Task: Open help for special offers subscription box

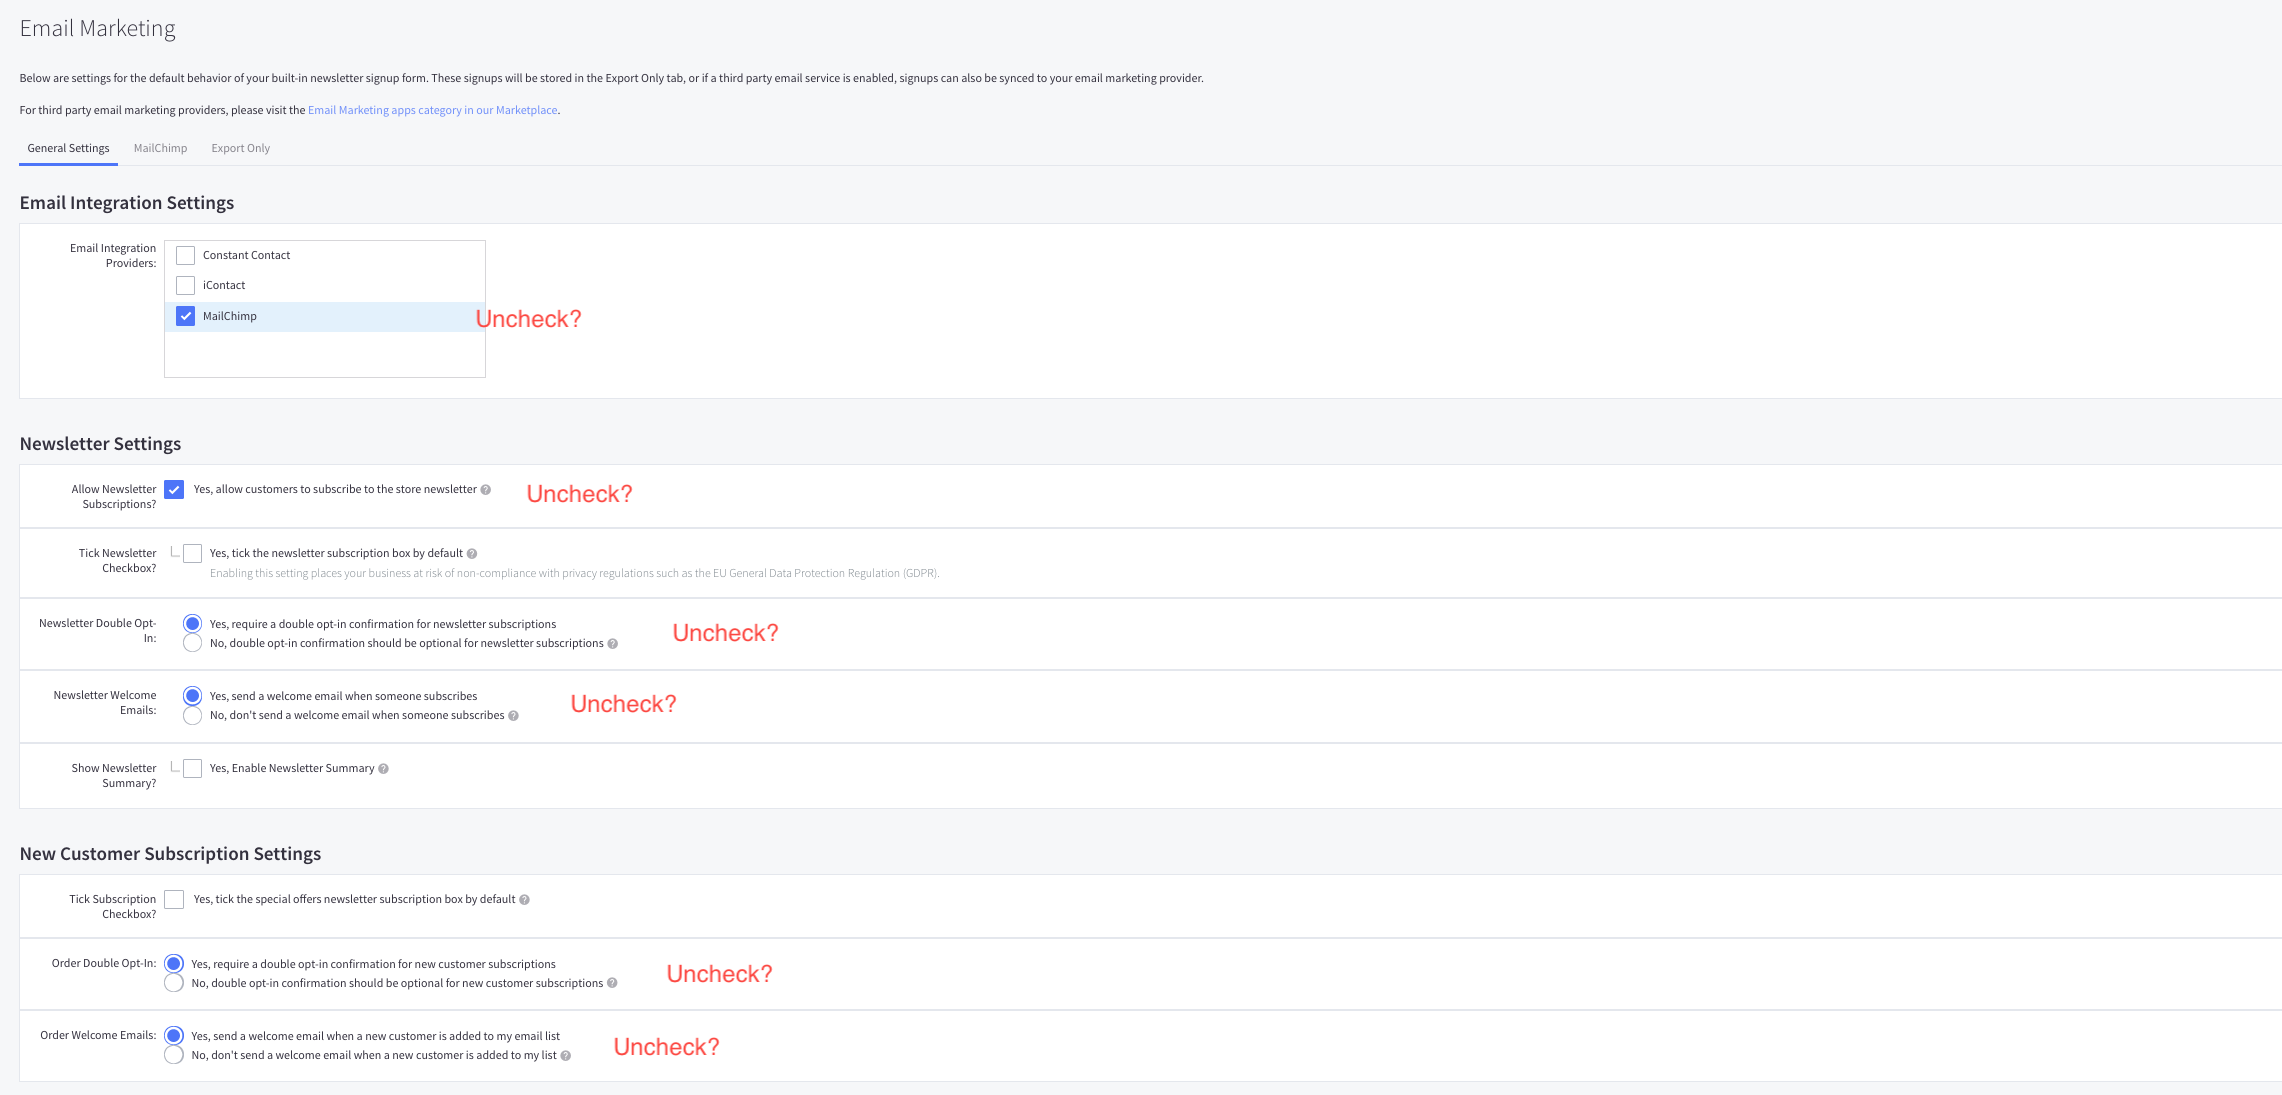Action: (x=525, y=900)
